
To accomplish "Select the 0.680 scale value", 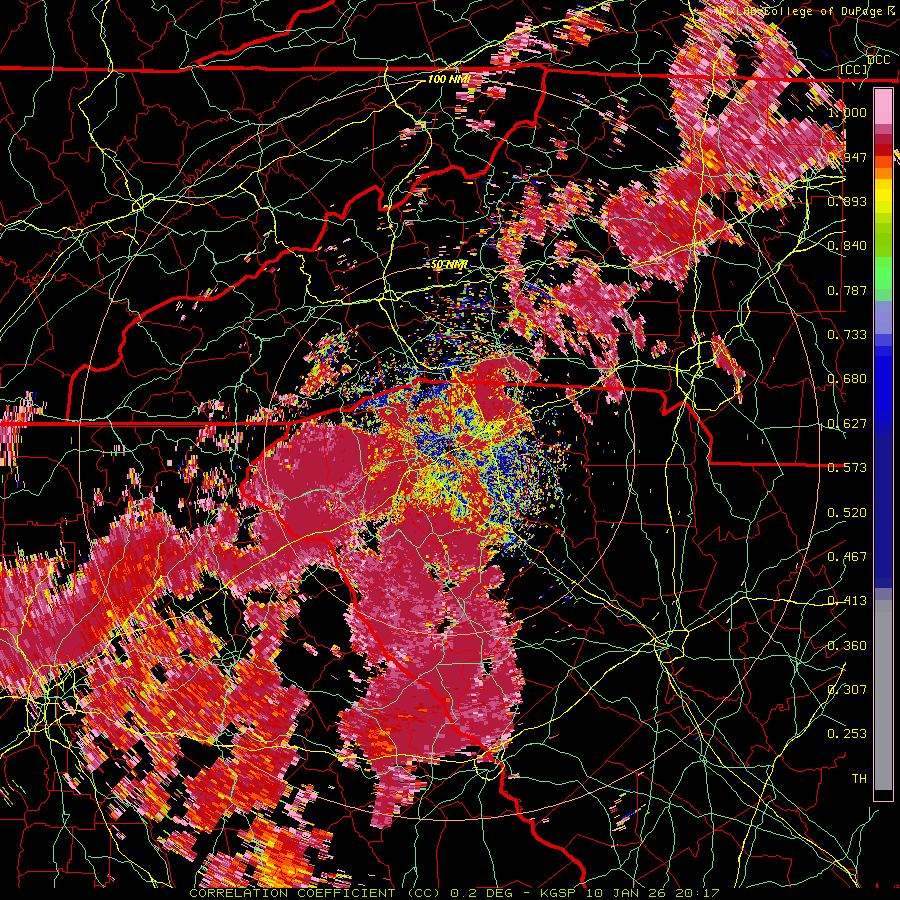I will pyautogui.click(x=847, y=379).
